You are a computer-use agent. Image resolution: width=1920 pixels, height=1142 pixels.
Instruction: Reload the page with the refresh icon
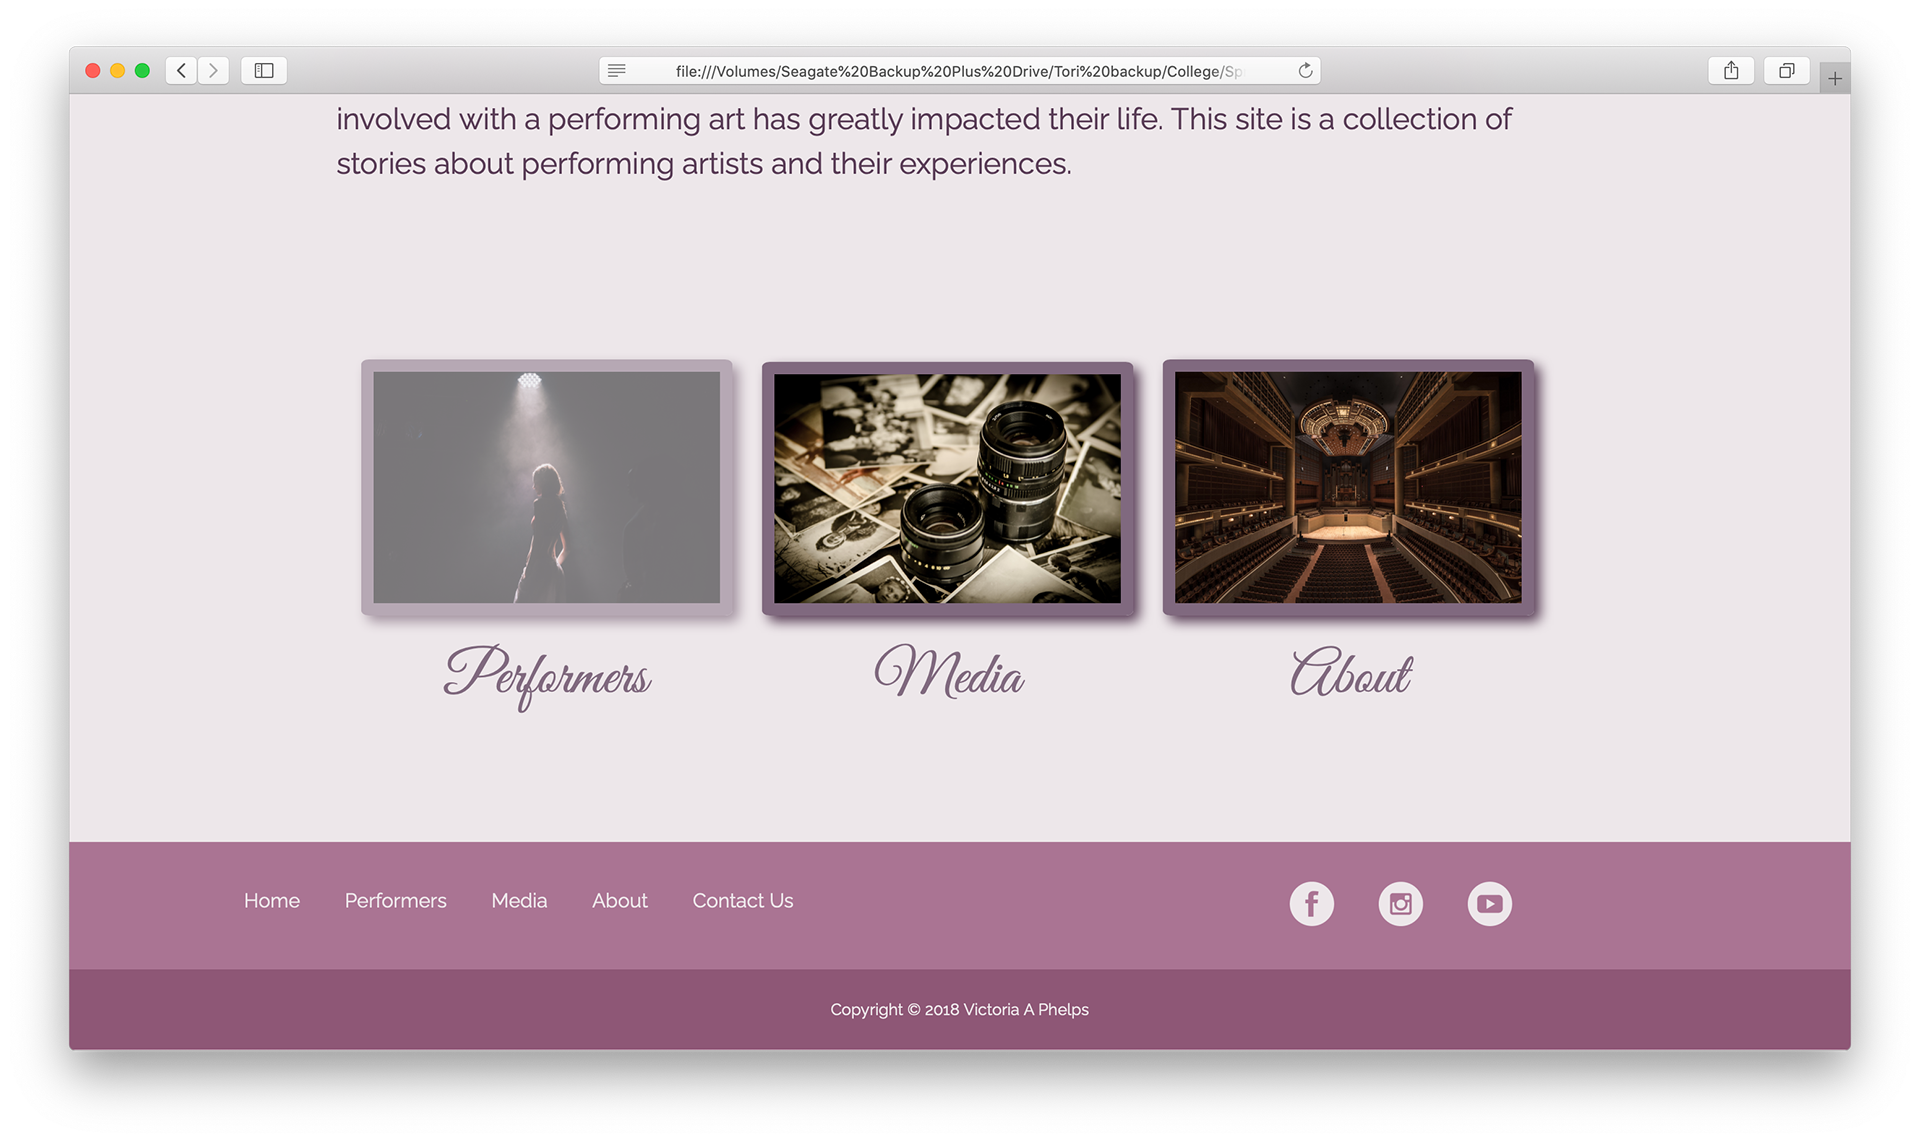1305,70
